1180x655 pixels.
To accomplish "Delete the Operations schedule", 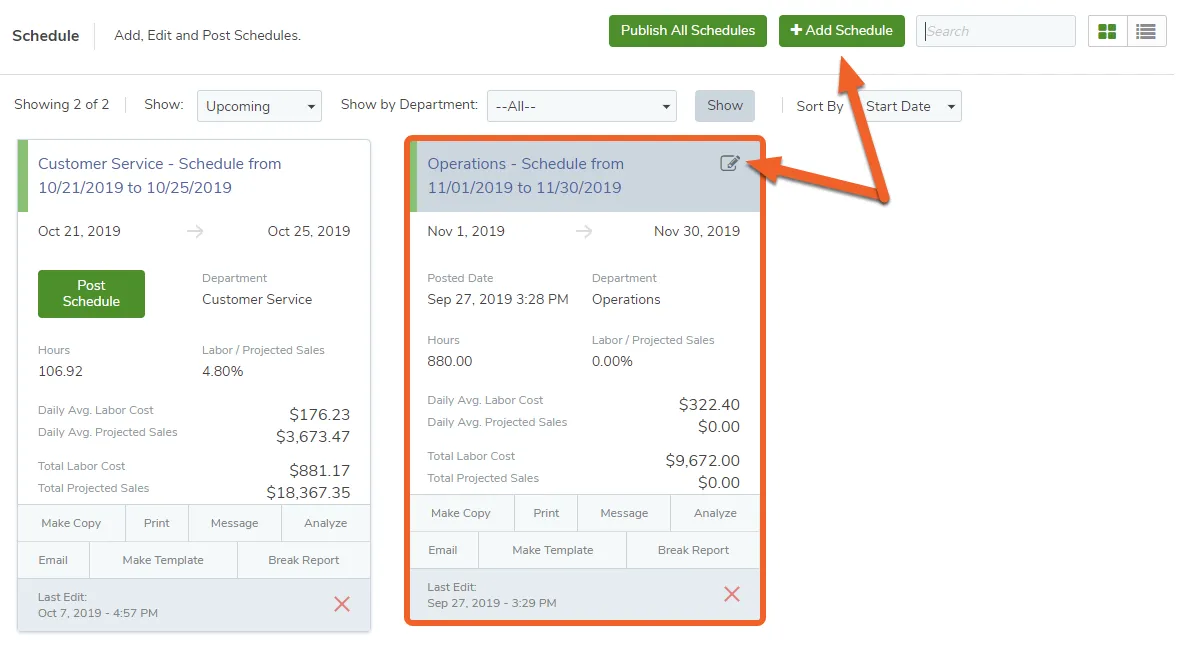I will [x=731, y=594].
